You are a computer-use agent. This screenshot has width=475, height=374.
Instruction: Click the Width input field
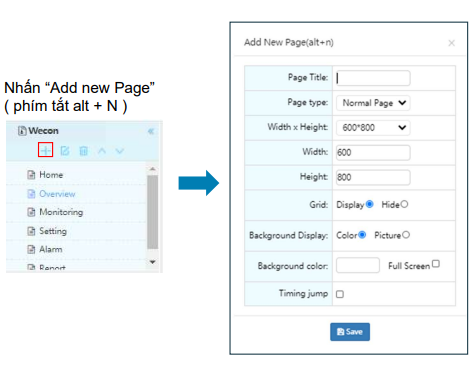(373, 153)
